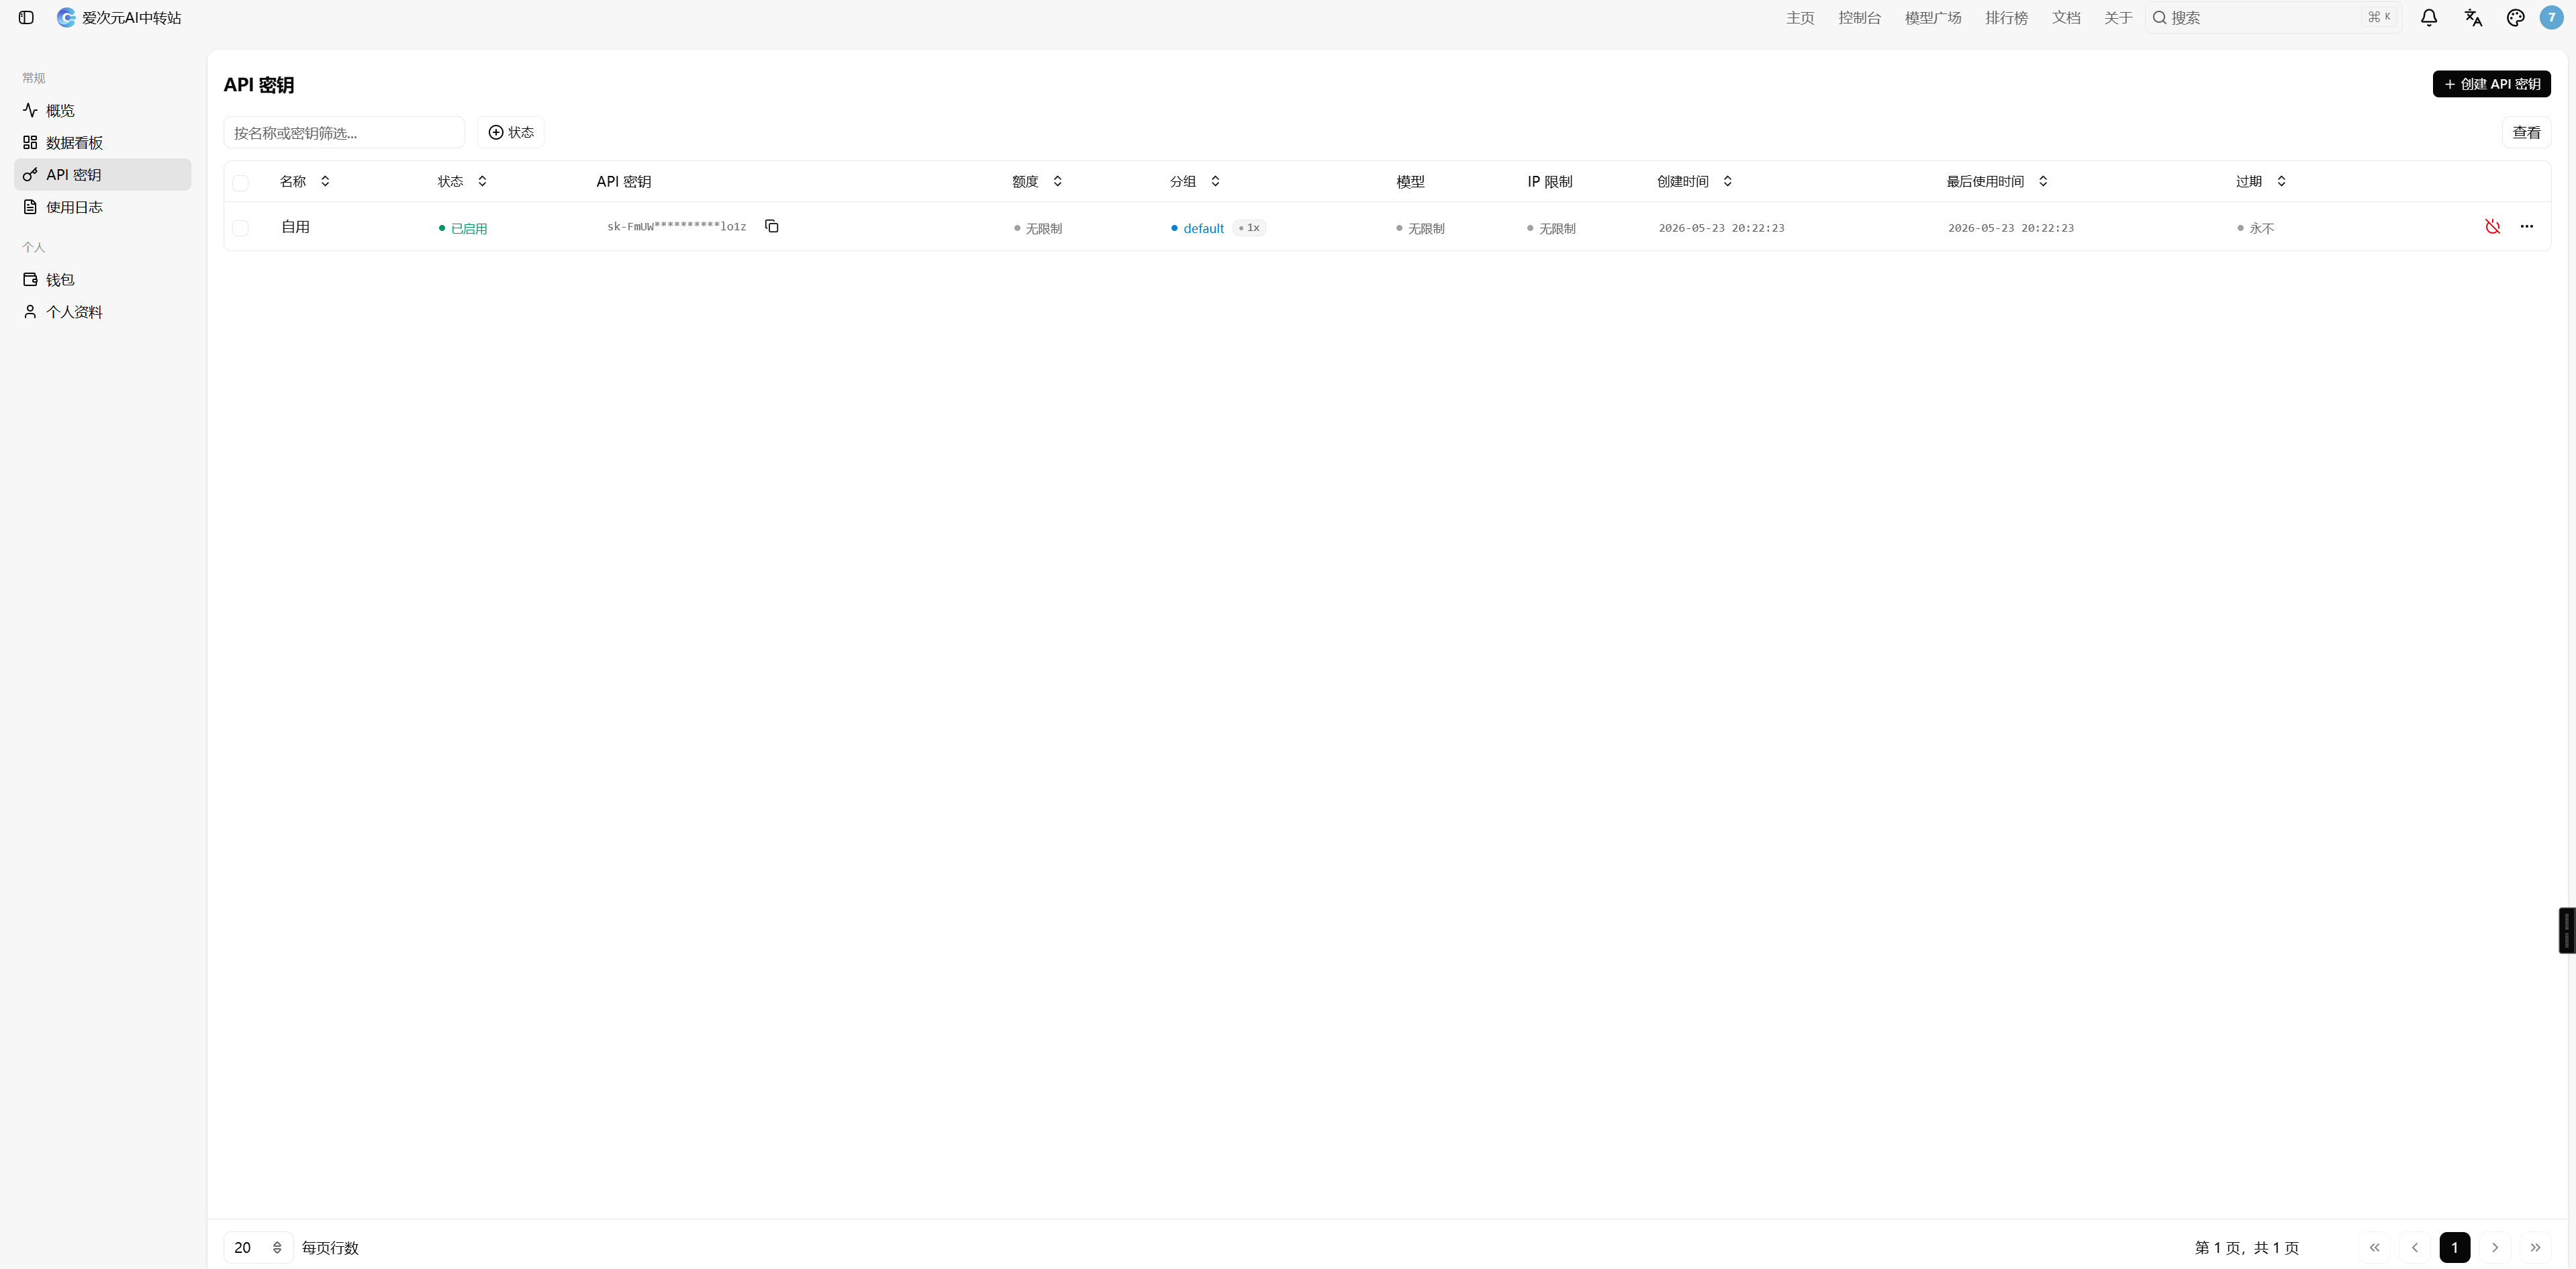Image resolution: width=2576 pixels, height=1269 pixels.
Task: Open the theme palette icon
Action: coord(2516,18)
